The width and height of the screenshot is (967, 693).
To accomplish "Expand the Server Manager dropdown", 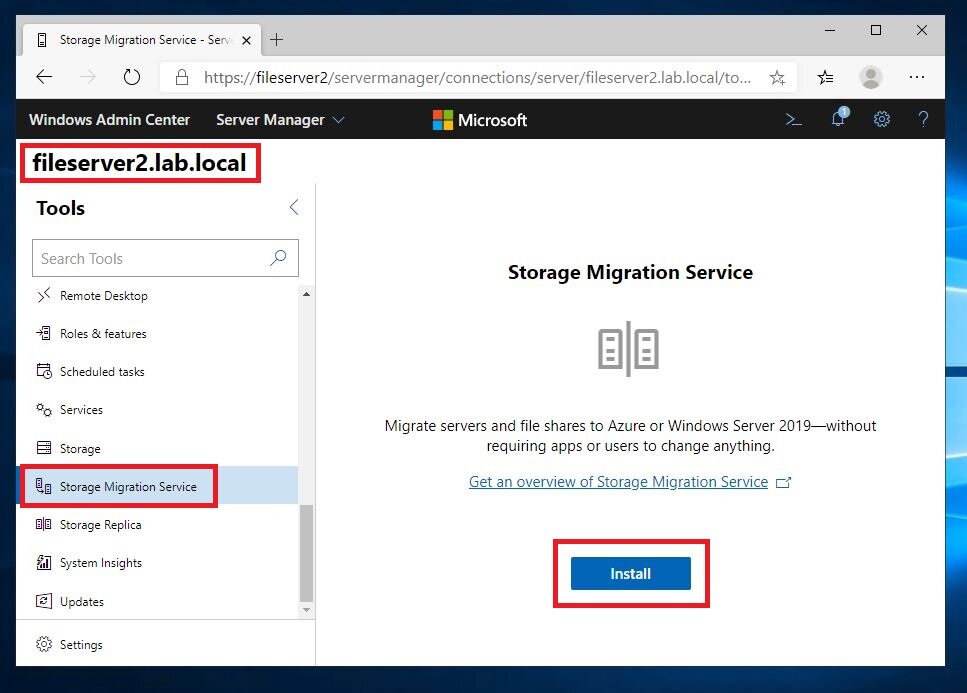I will pos(279,120).
